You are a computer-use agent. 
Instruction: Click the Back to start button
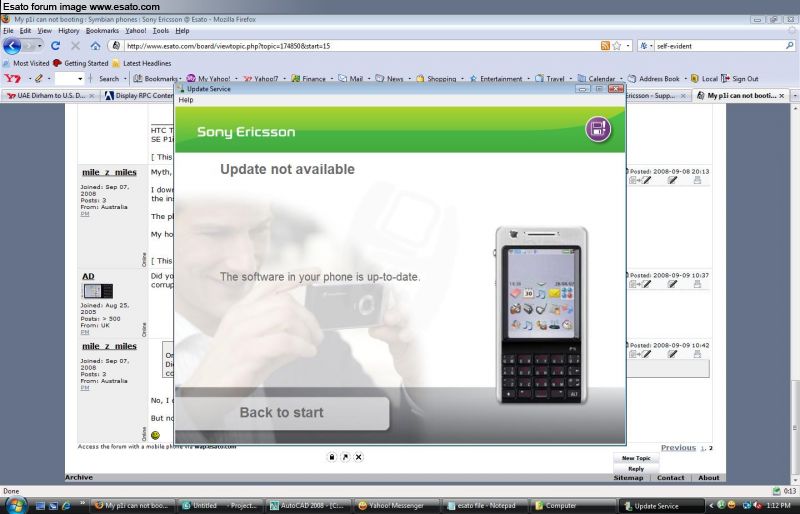tap(282, 413)
